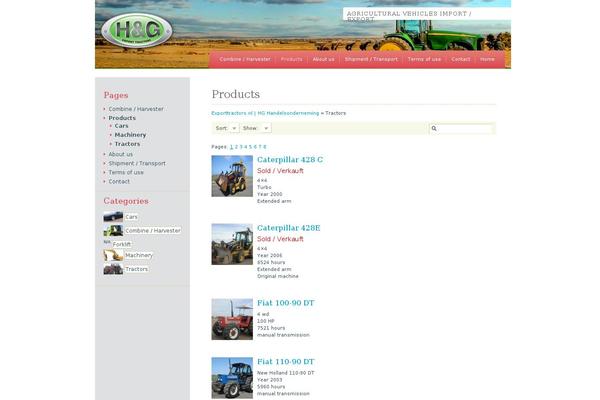Open Machinery sub-page in Pages sidebar
This screenshot has height=400, width=600.
click(130, 135)
